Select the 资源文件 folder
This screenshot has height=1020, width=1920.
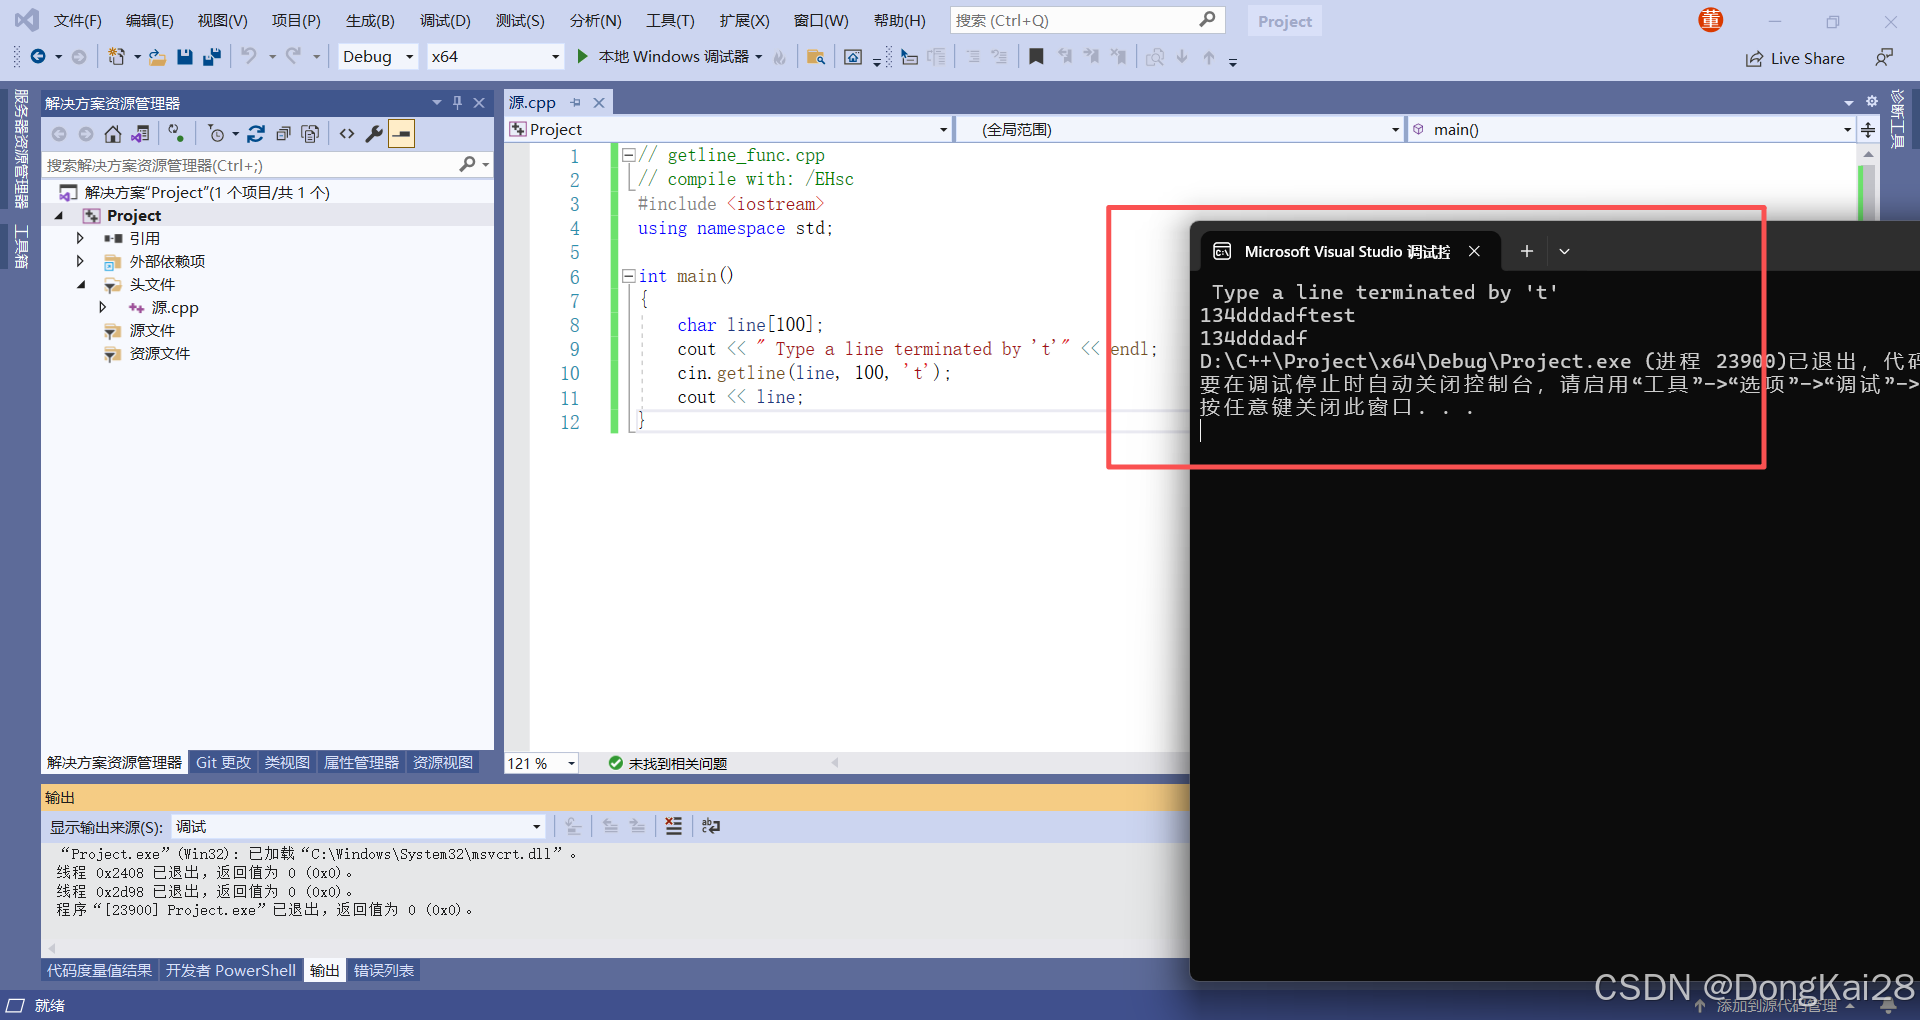point(159,353)
